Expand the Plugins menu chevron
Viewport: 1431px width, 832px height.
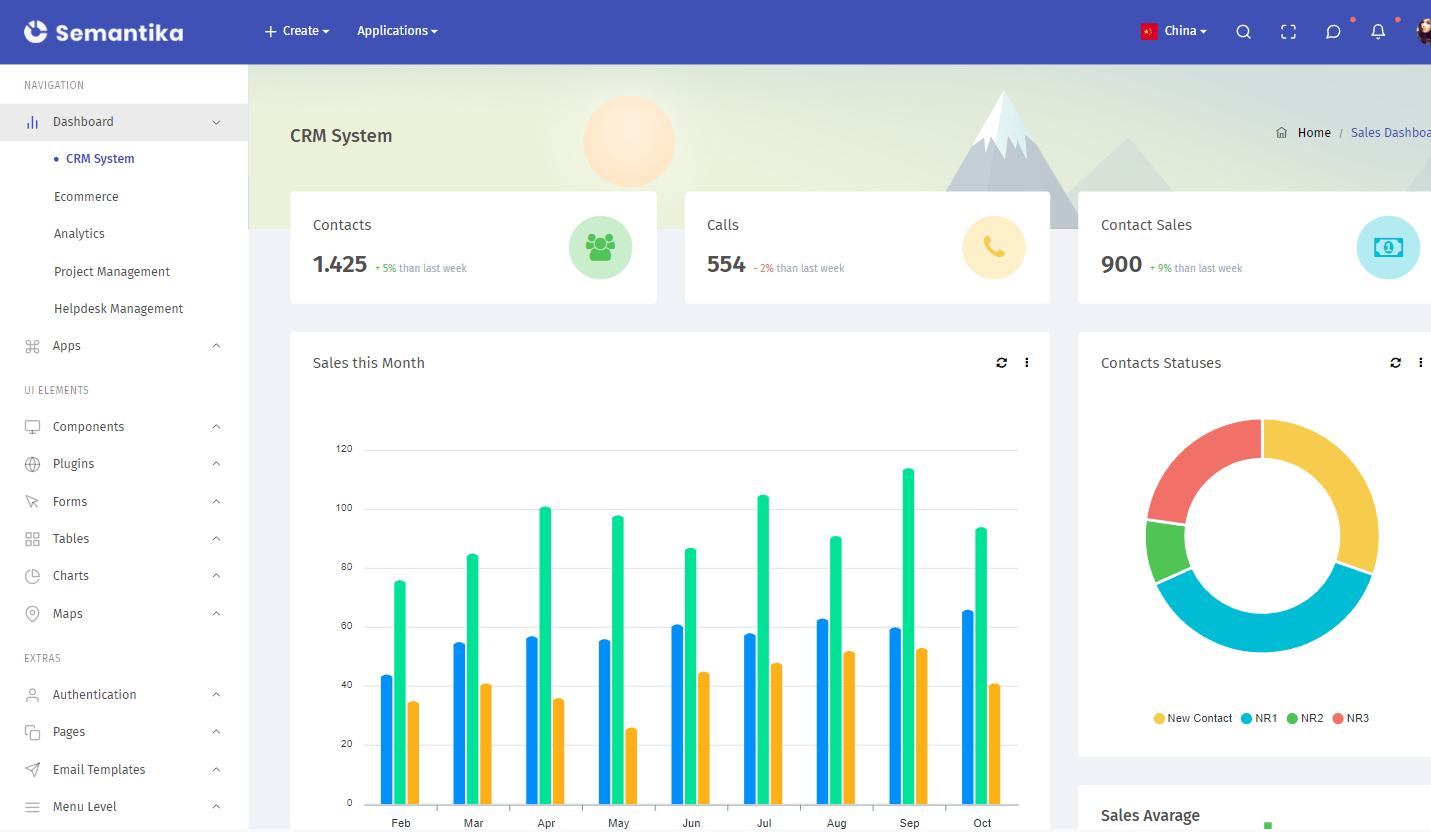216,464
